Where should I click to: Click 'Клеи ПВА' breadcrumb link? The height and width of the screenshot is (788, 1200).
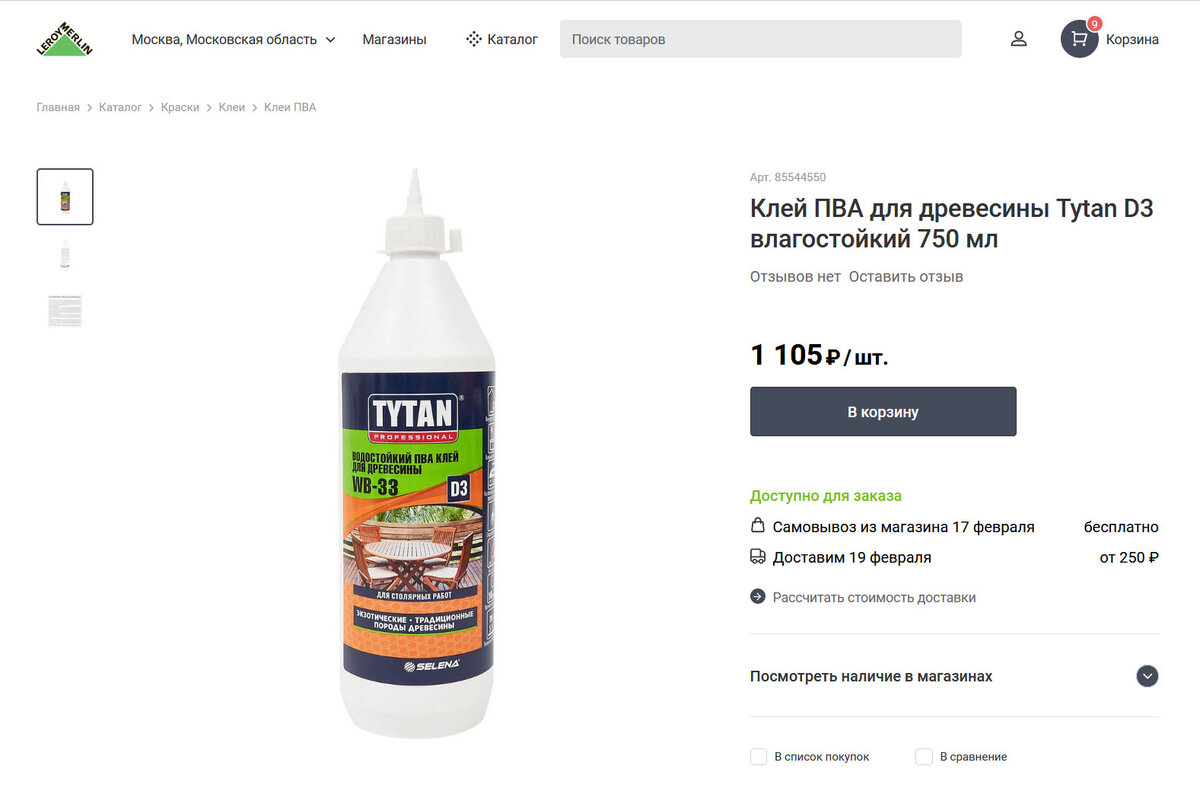290,107
